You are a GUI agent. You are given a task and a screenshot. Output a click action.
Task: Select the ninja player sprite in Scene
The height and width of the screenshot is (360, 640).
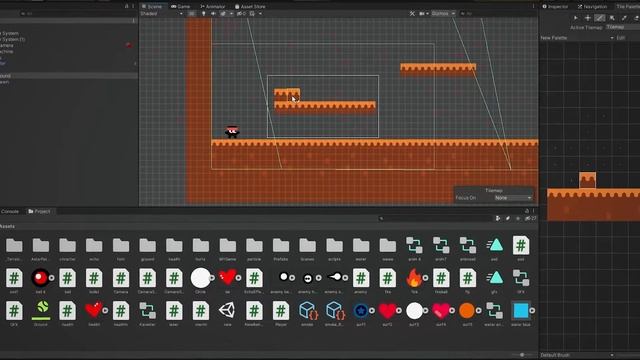coord(232,131)
